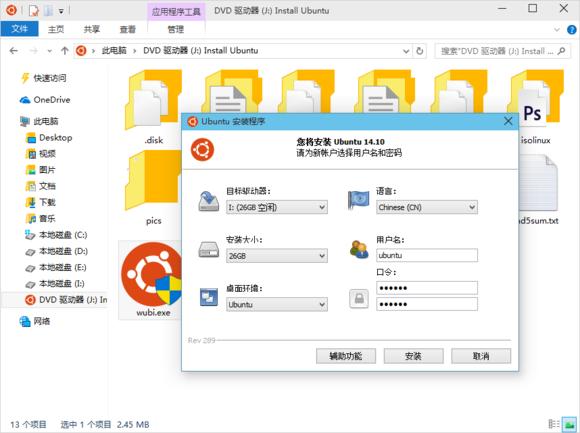Click the Ubuntu logo in installer header

(202, 149)
